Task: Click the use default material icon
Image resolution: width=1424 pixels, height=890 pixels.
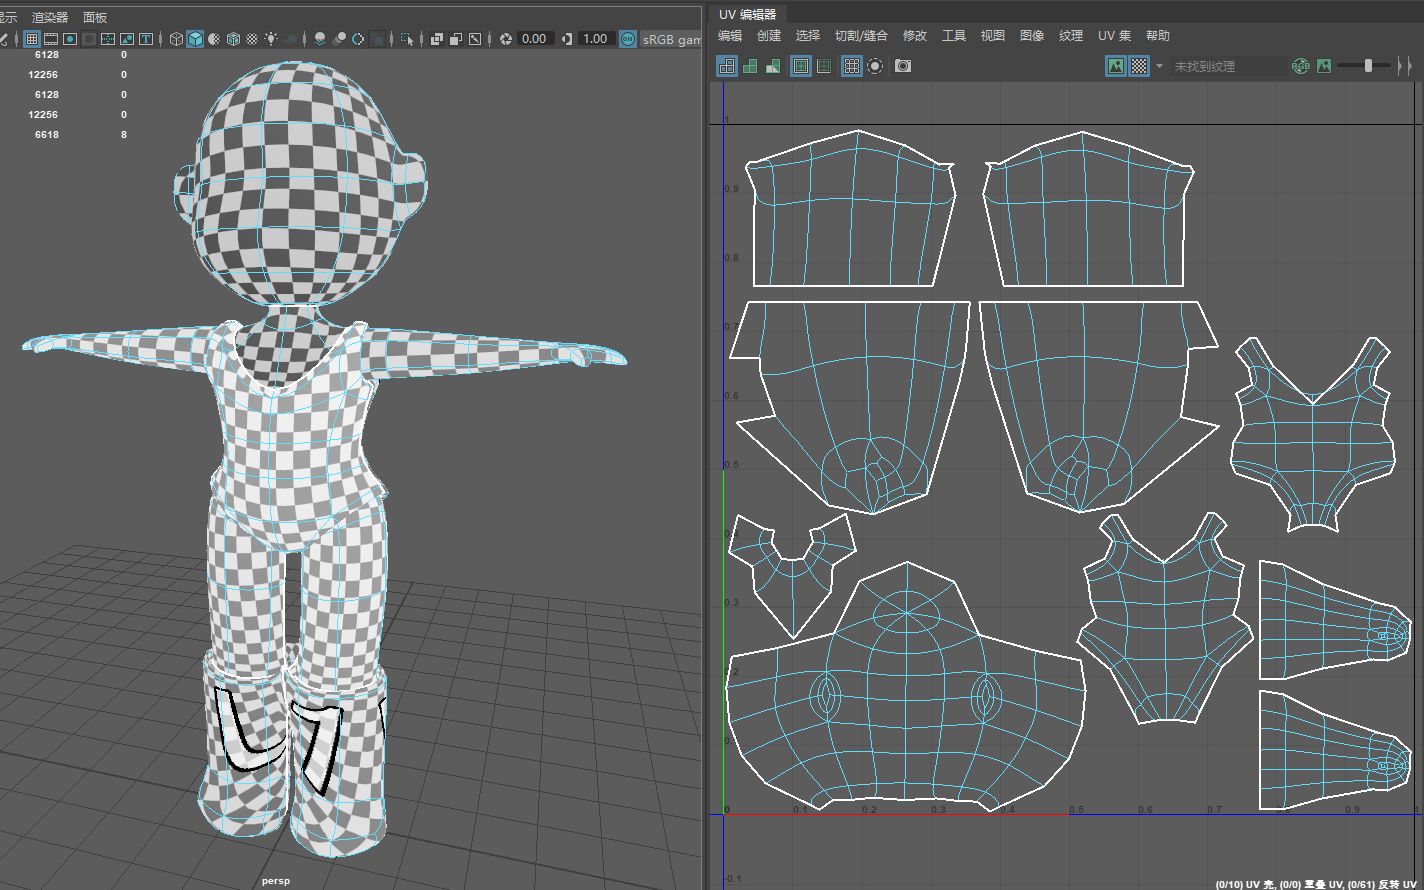Action: pyautogui.click(x=214, y=39)
